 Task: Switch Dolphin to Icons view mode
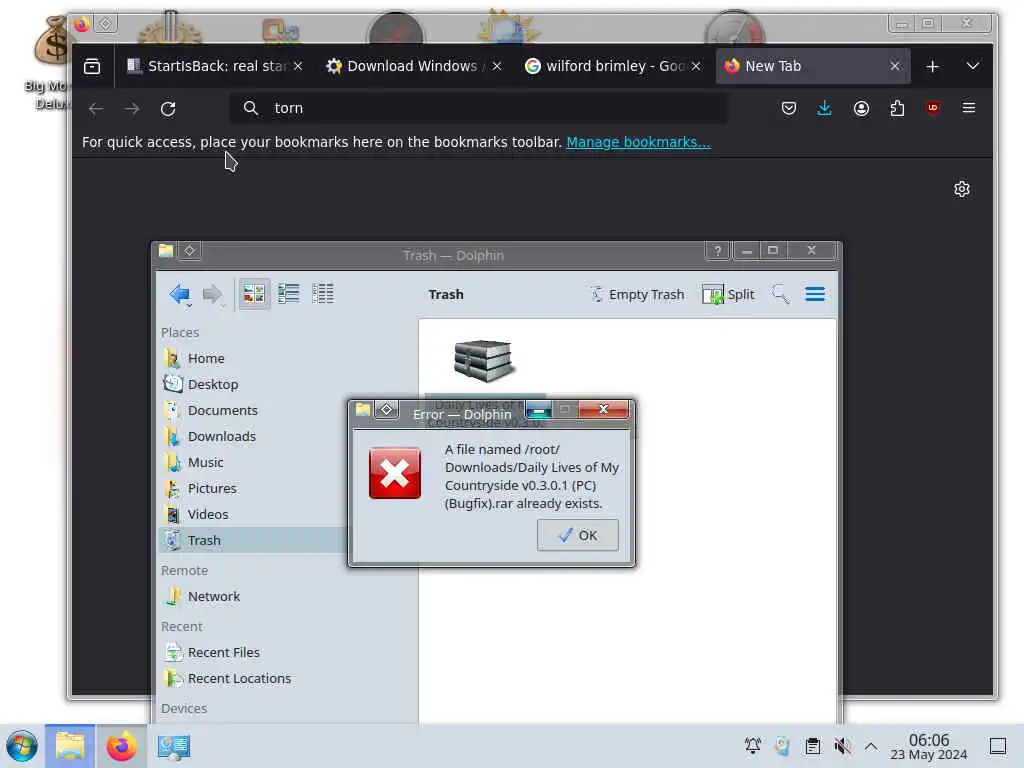pyautogui.click(x=254, y=294)
